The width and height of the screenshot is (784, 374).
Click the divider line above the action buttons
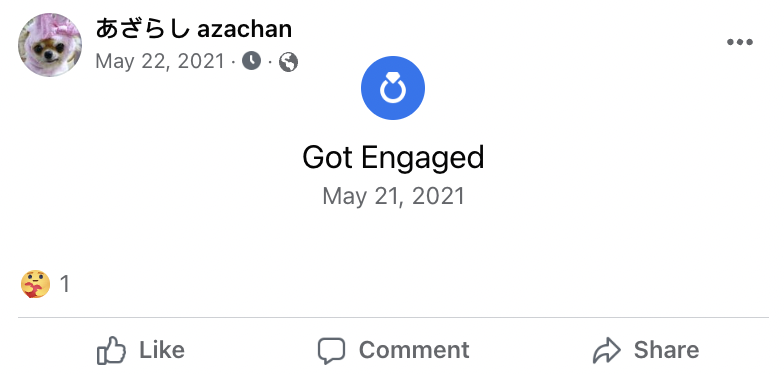coord(393,318)
